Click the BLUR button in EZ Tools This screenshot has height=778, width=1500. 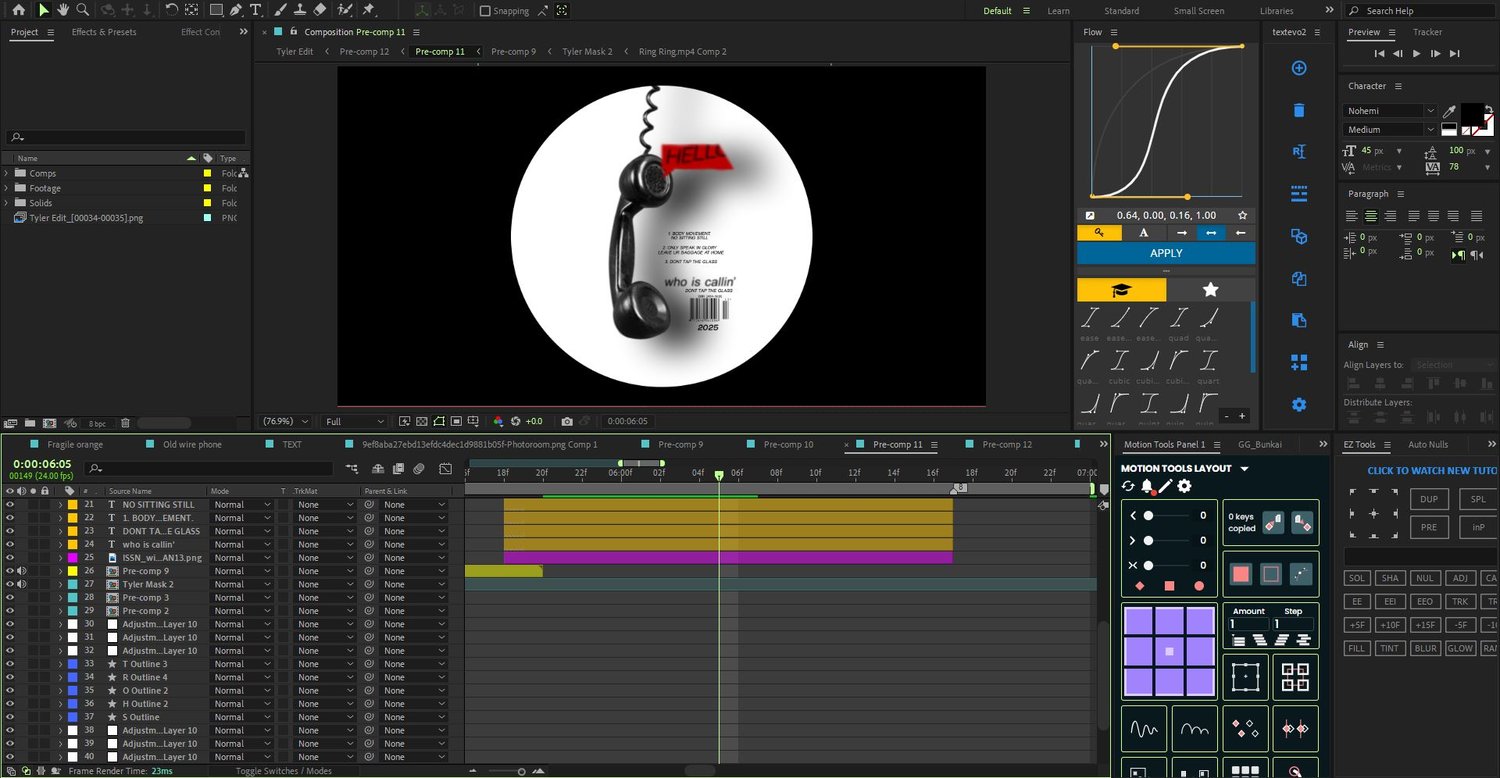(1425, 648)
